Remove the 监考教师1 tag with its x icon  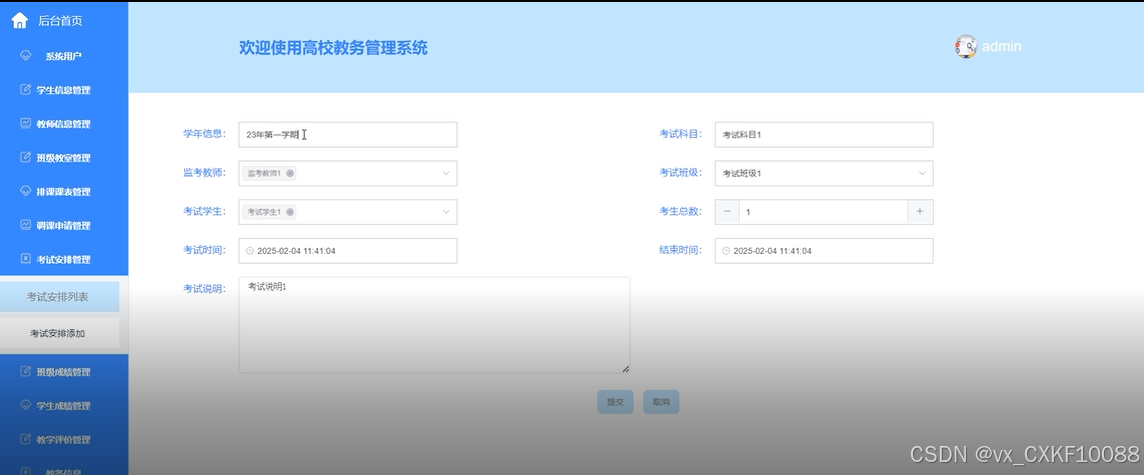(x=290, y=173)
